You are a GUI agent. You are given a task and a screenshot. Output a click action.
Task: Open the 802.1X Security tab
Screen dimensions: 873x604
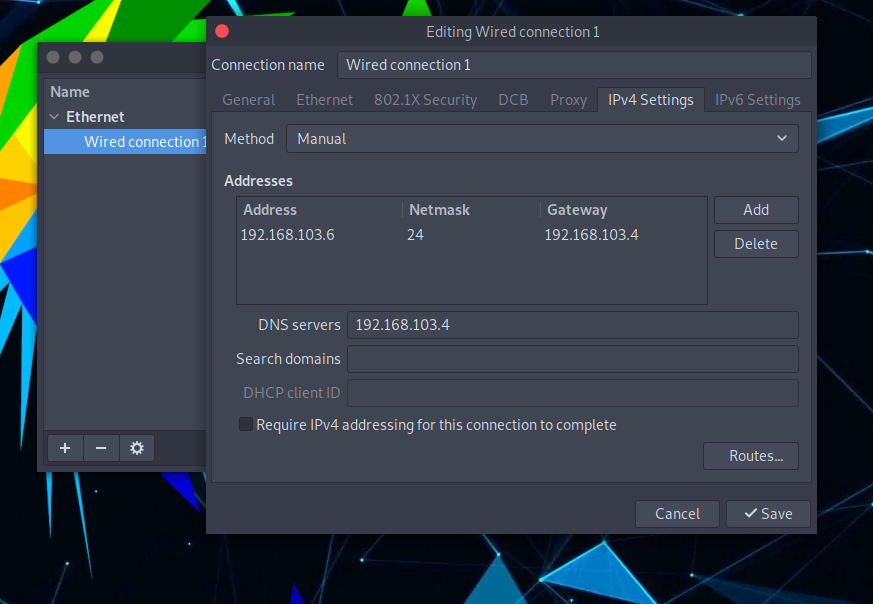(x=425, y=99)
